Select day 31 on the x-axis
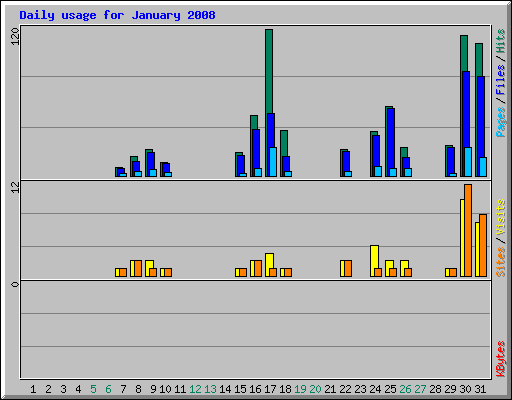This screenshot has width=512, height=400. [480, 389]
